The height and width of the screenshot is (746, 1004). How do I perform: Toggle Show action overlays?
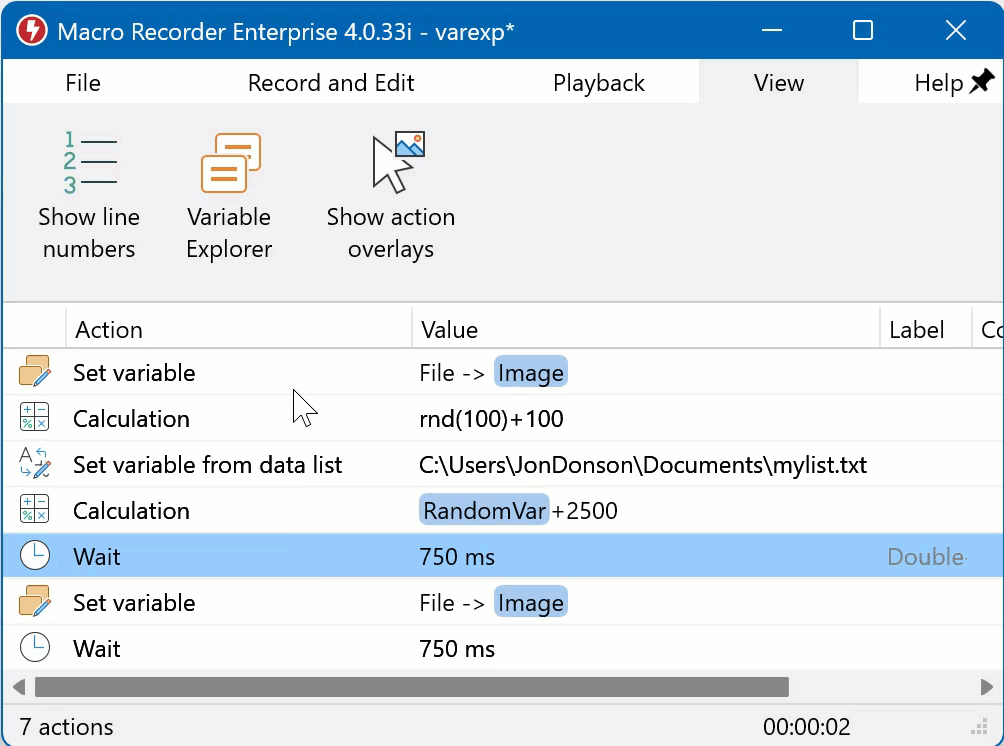point(391,196)
